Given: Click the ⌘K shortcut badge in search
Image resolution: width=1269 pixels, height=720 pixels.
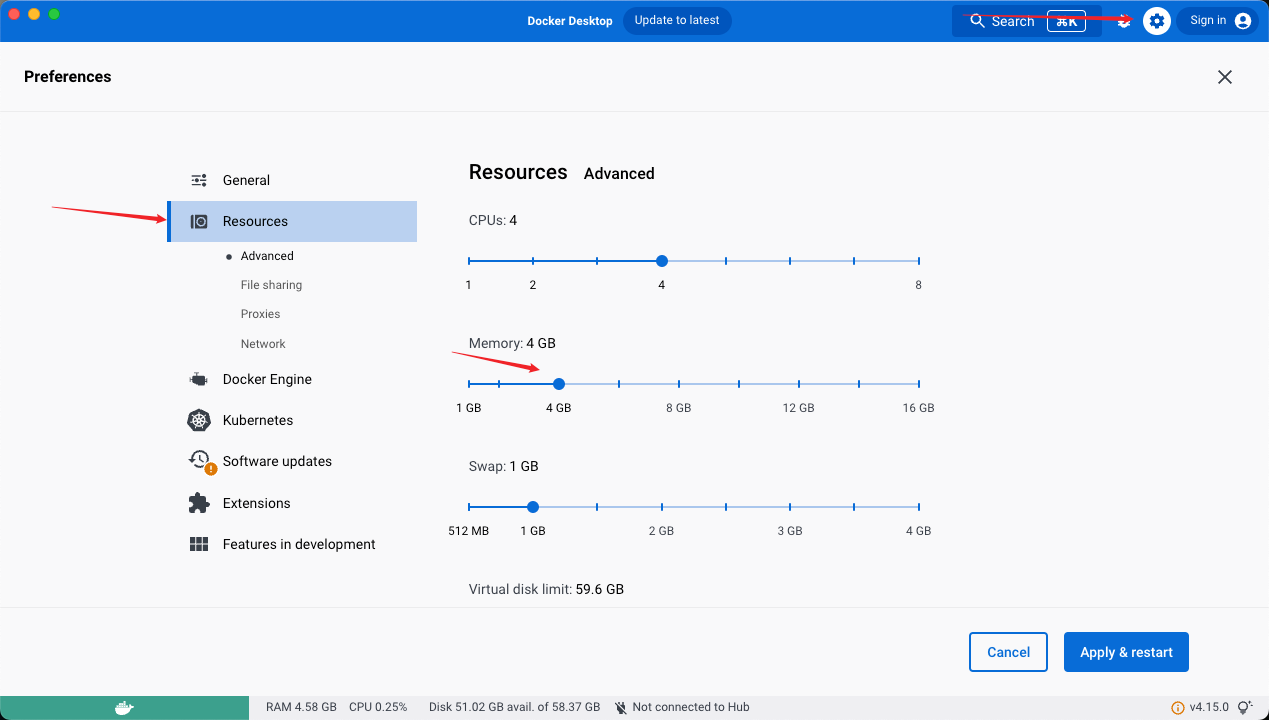Looking at the screenshot, I should pos(1066,21).
